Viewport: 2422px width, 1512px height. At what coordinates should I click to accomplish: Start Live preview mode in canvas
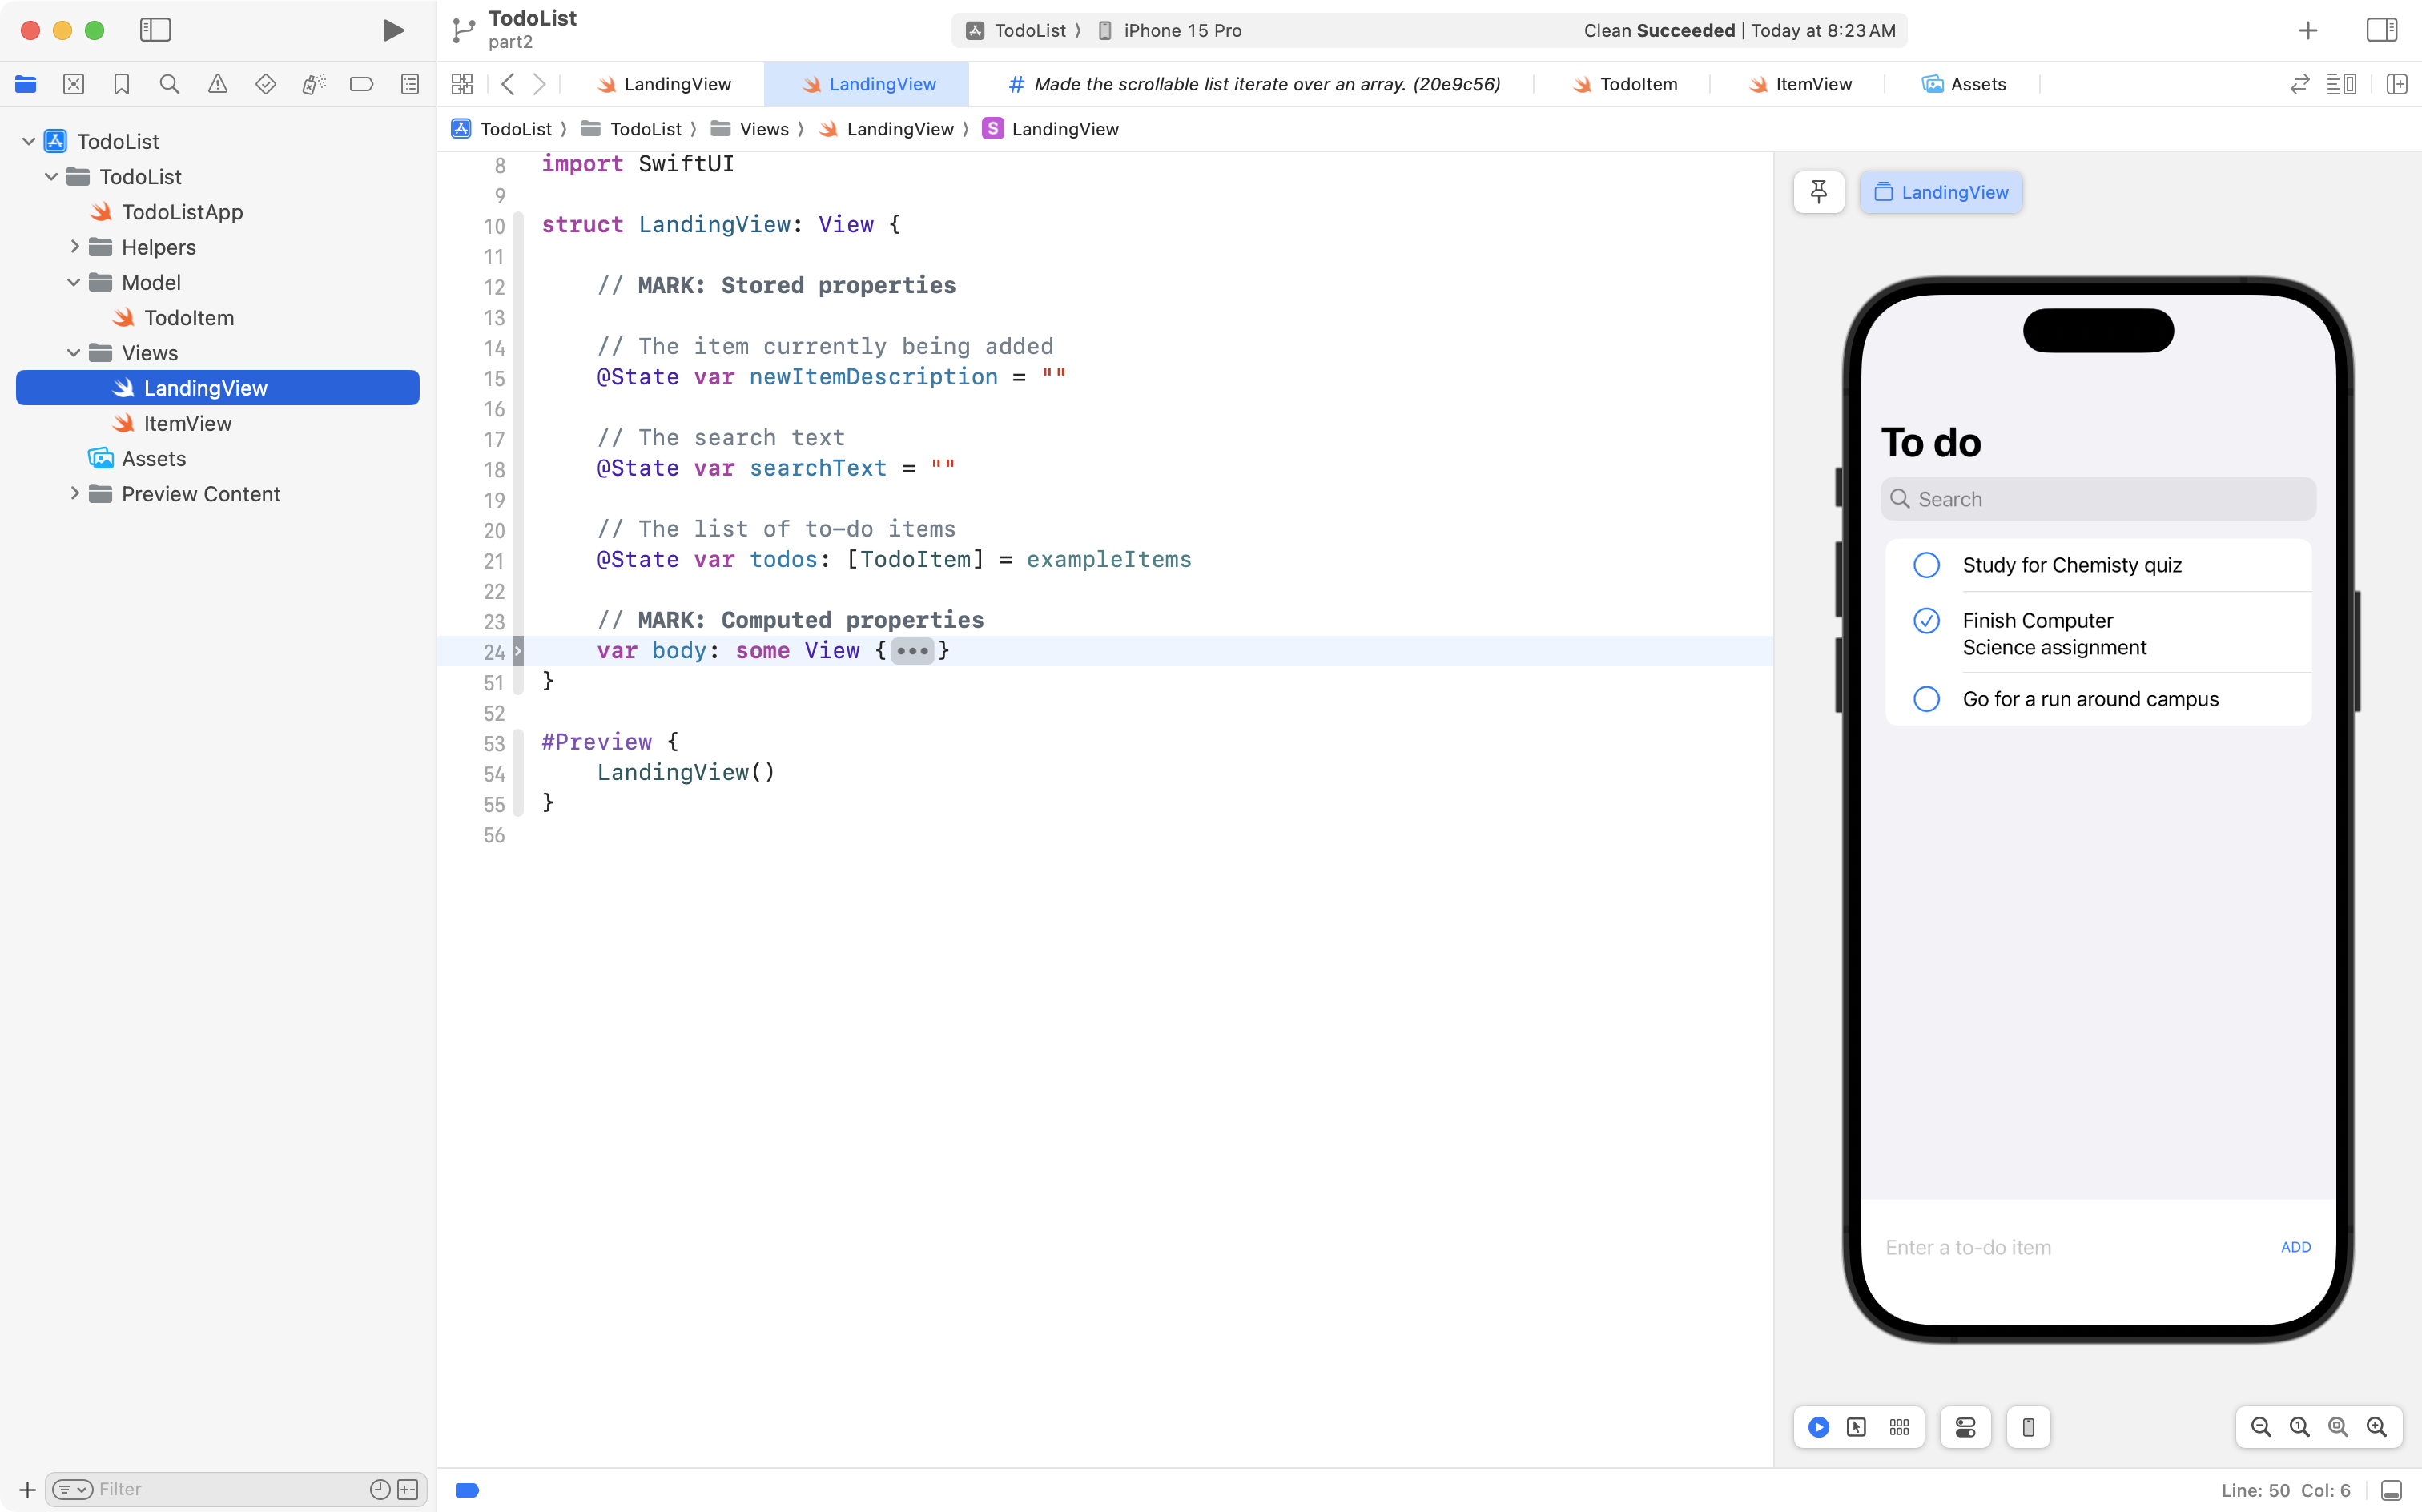point(1818,1427)
